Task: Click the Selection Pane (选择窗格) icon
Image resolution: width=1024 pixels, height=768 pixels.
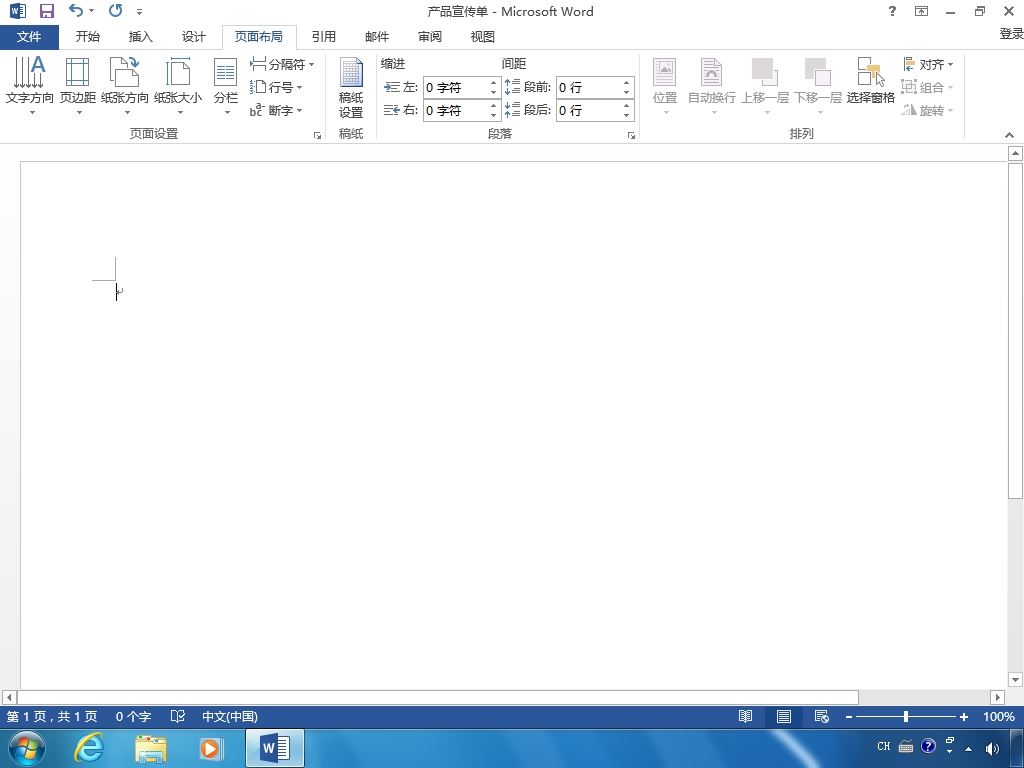Action: click(x=871, y=80)
